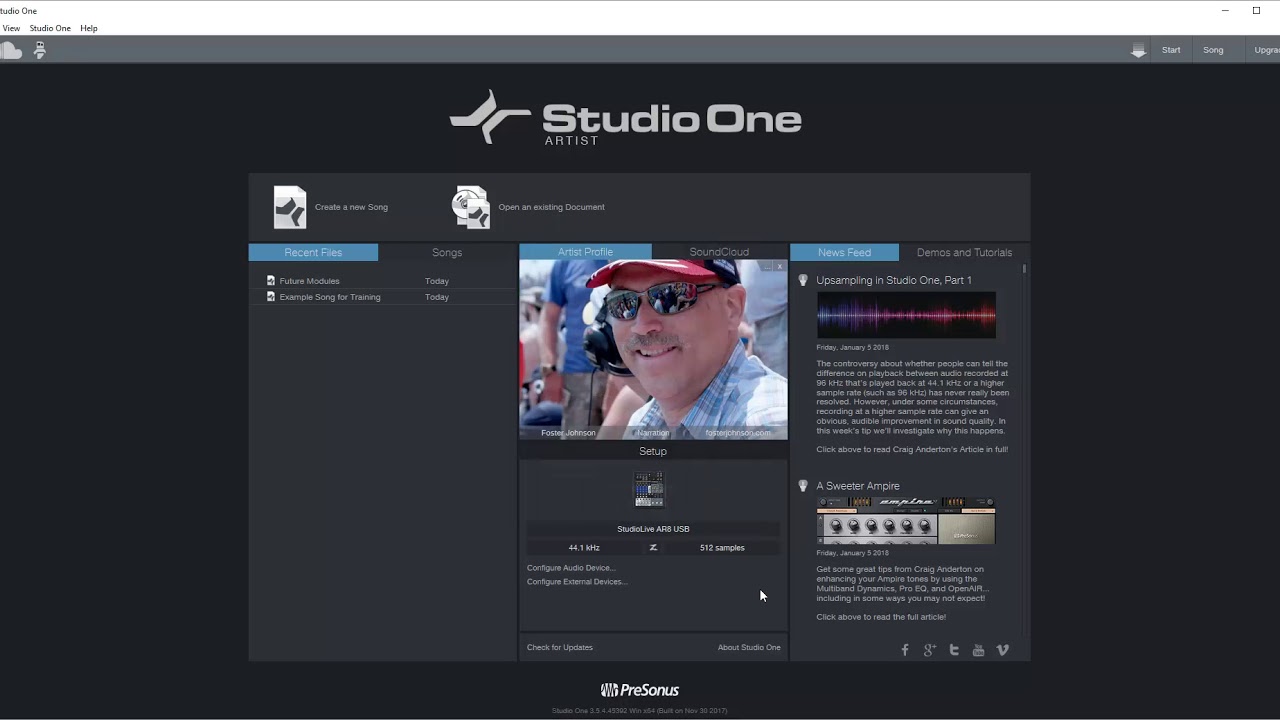The image size is (1280, 720).
Task: Click Open an existing Document
Action: [x=551, y=207]
